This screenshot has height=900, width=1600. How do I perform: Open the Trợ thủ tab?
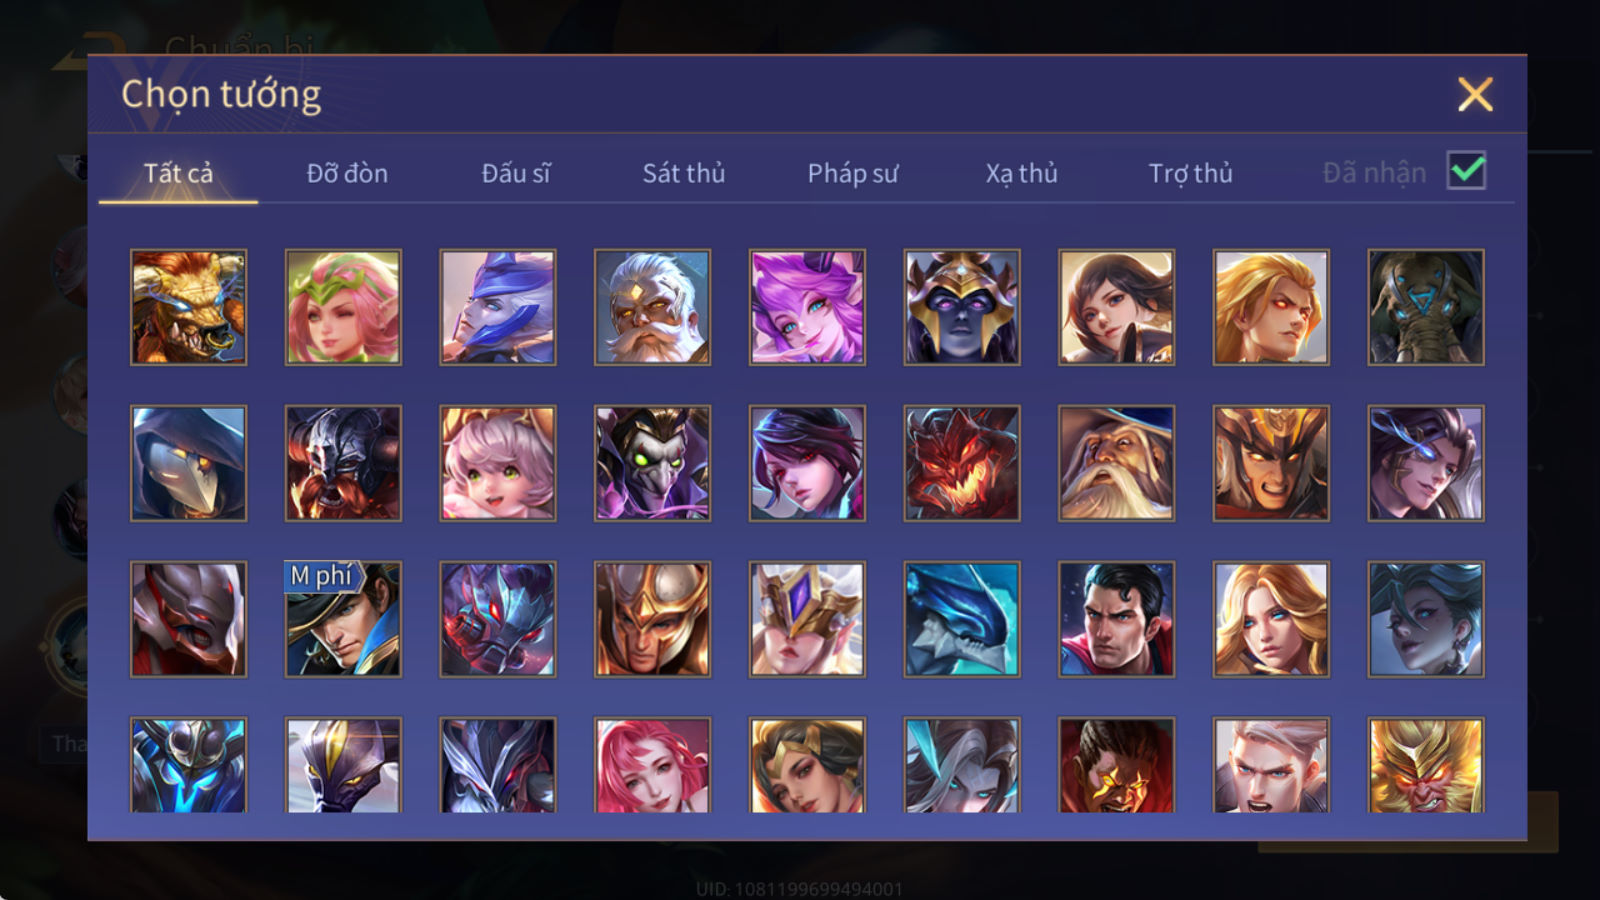pos(1190,173)
